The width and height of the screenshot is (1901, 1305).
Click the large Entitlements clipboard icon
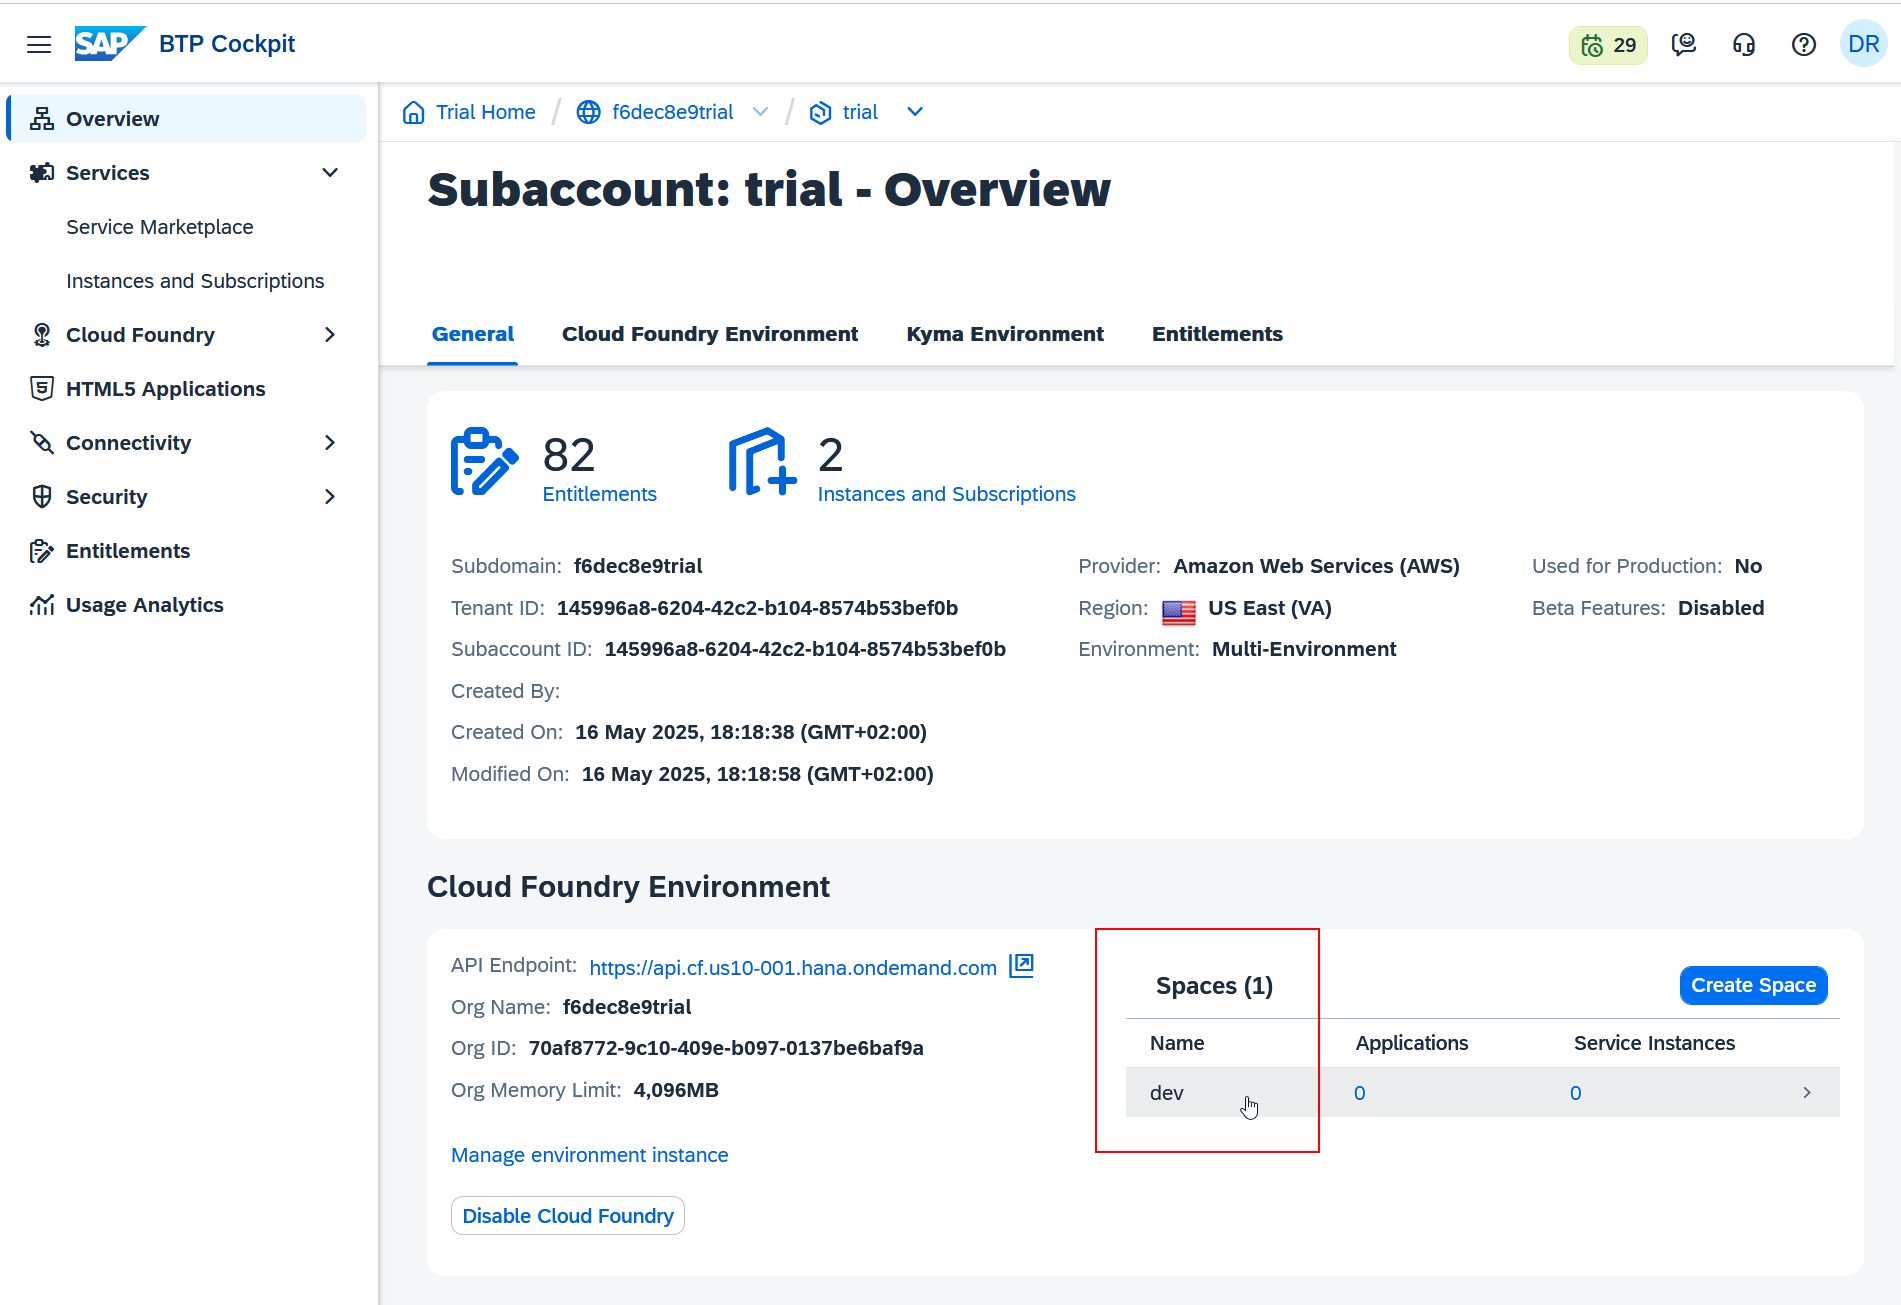point(484,461)
